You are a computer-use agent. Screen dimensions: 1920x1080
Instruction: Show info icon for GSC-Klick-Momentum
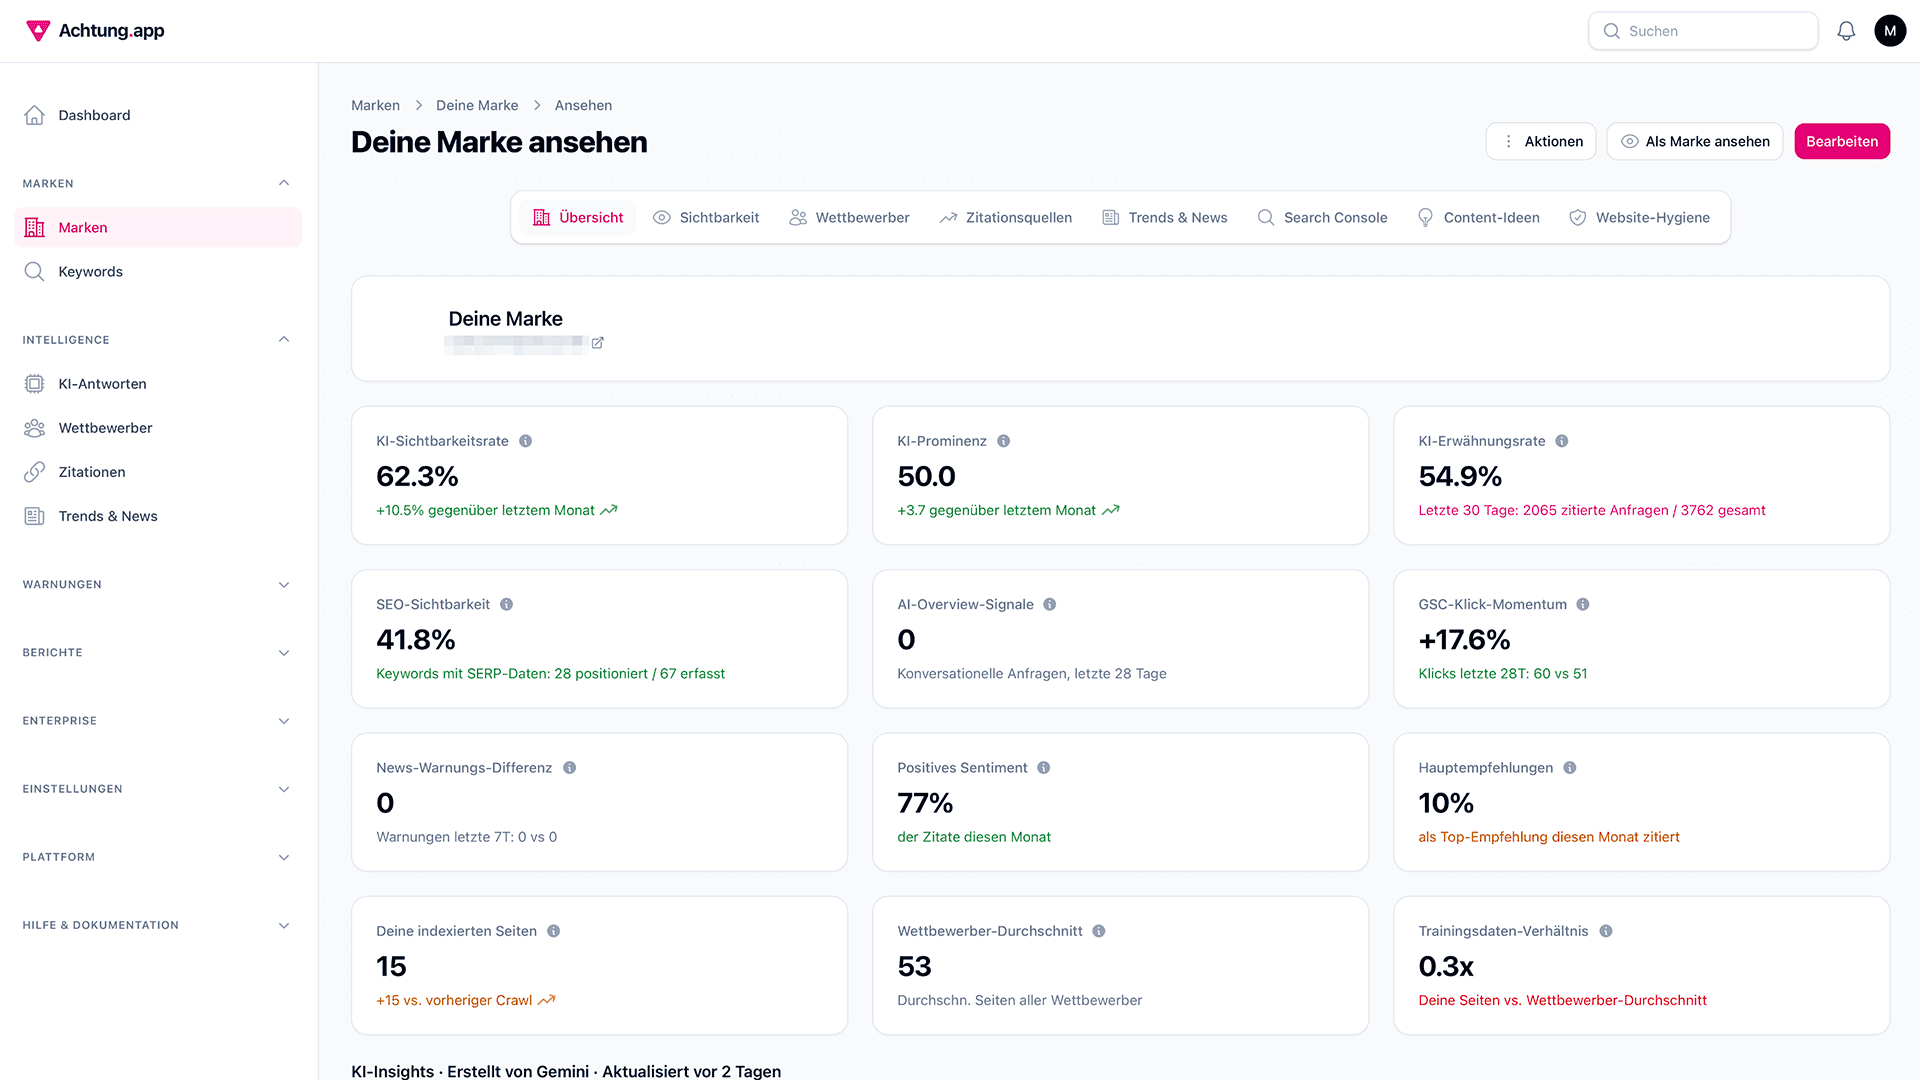click(x=1583, y=604)
